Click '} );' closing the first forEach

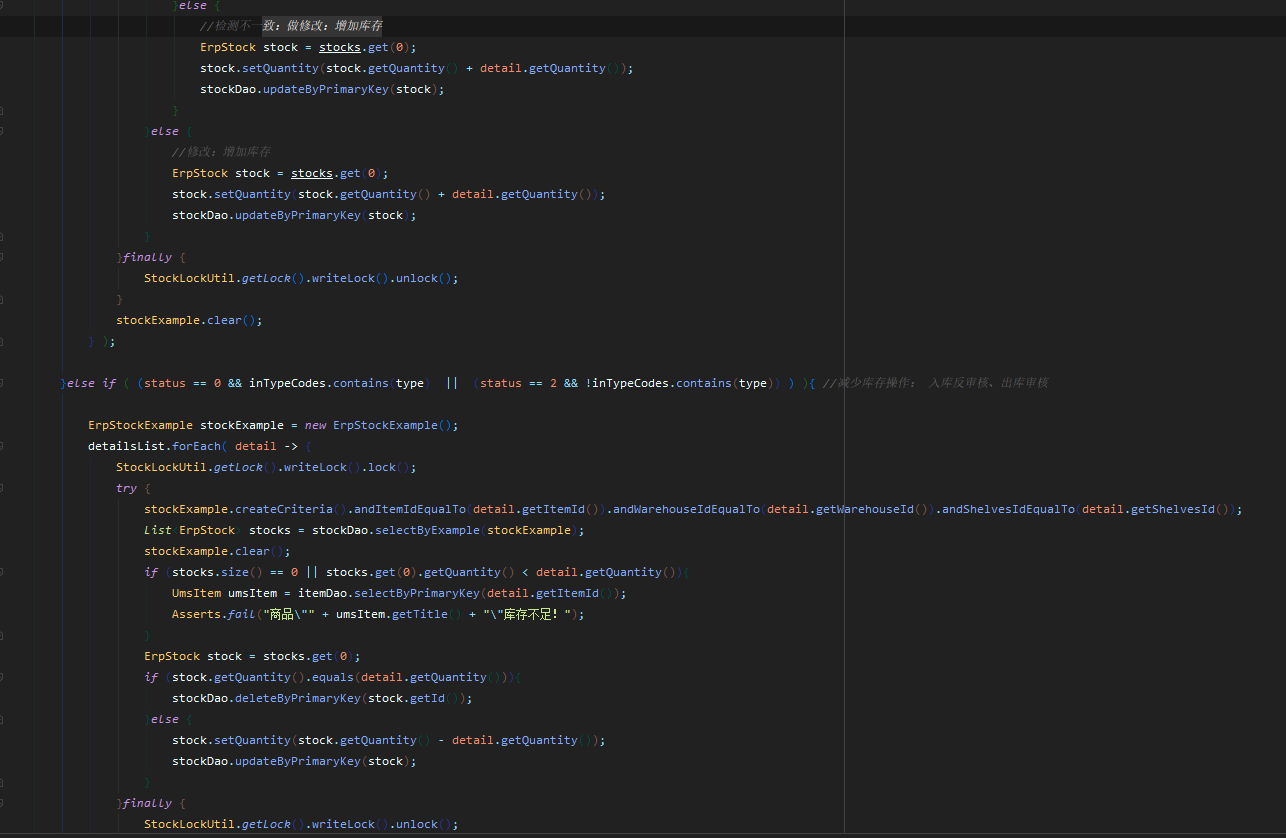[102, 341]
